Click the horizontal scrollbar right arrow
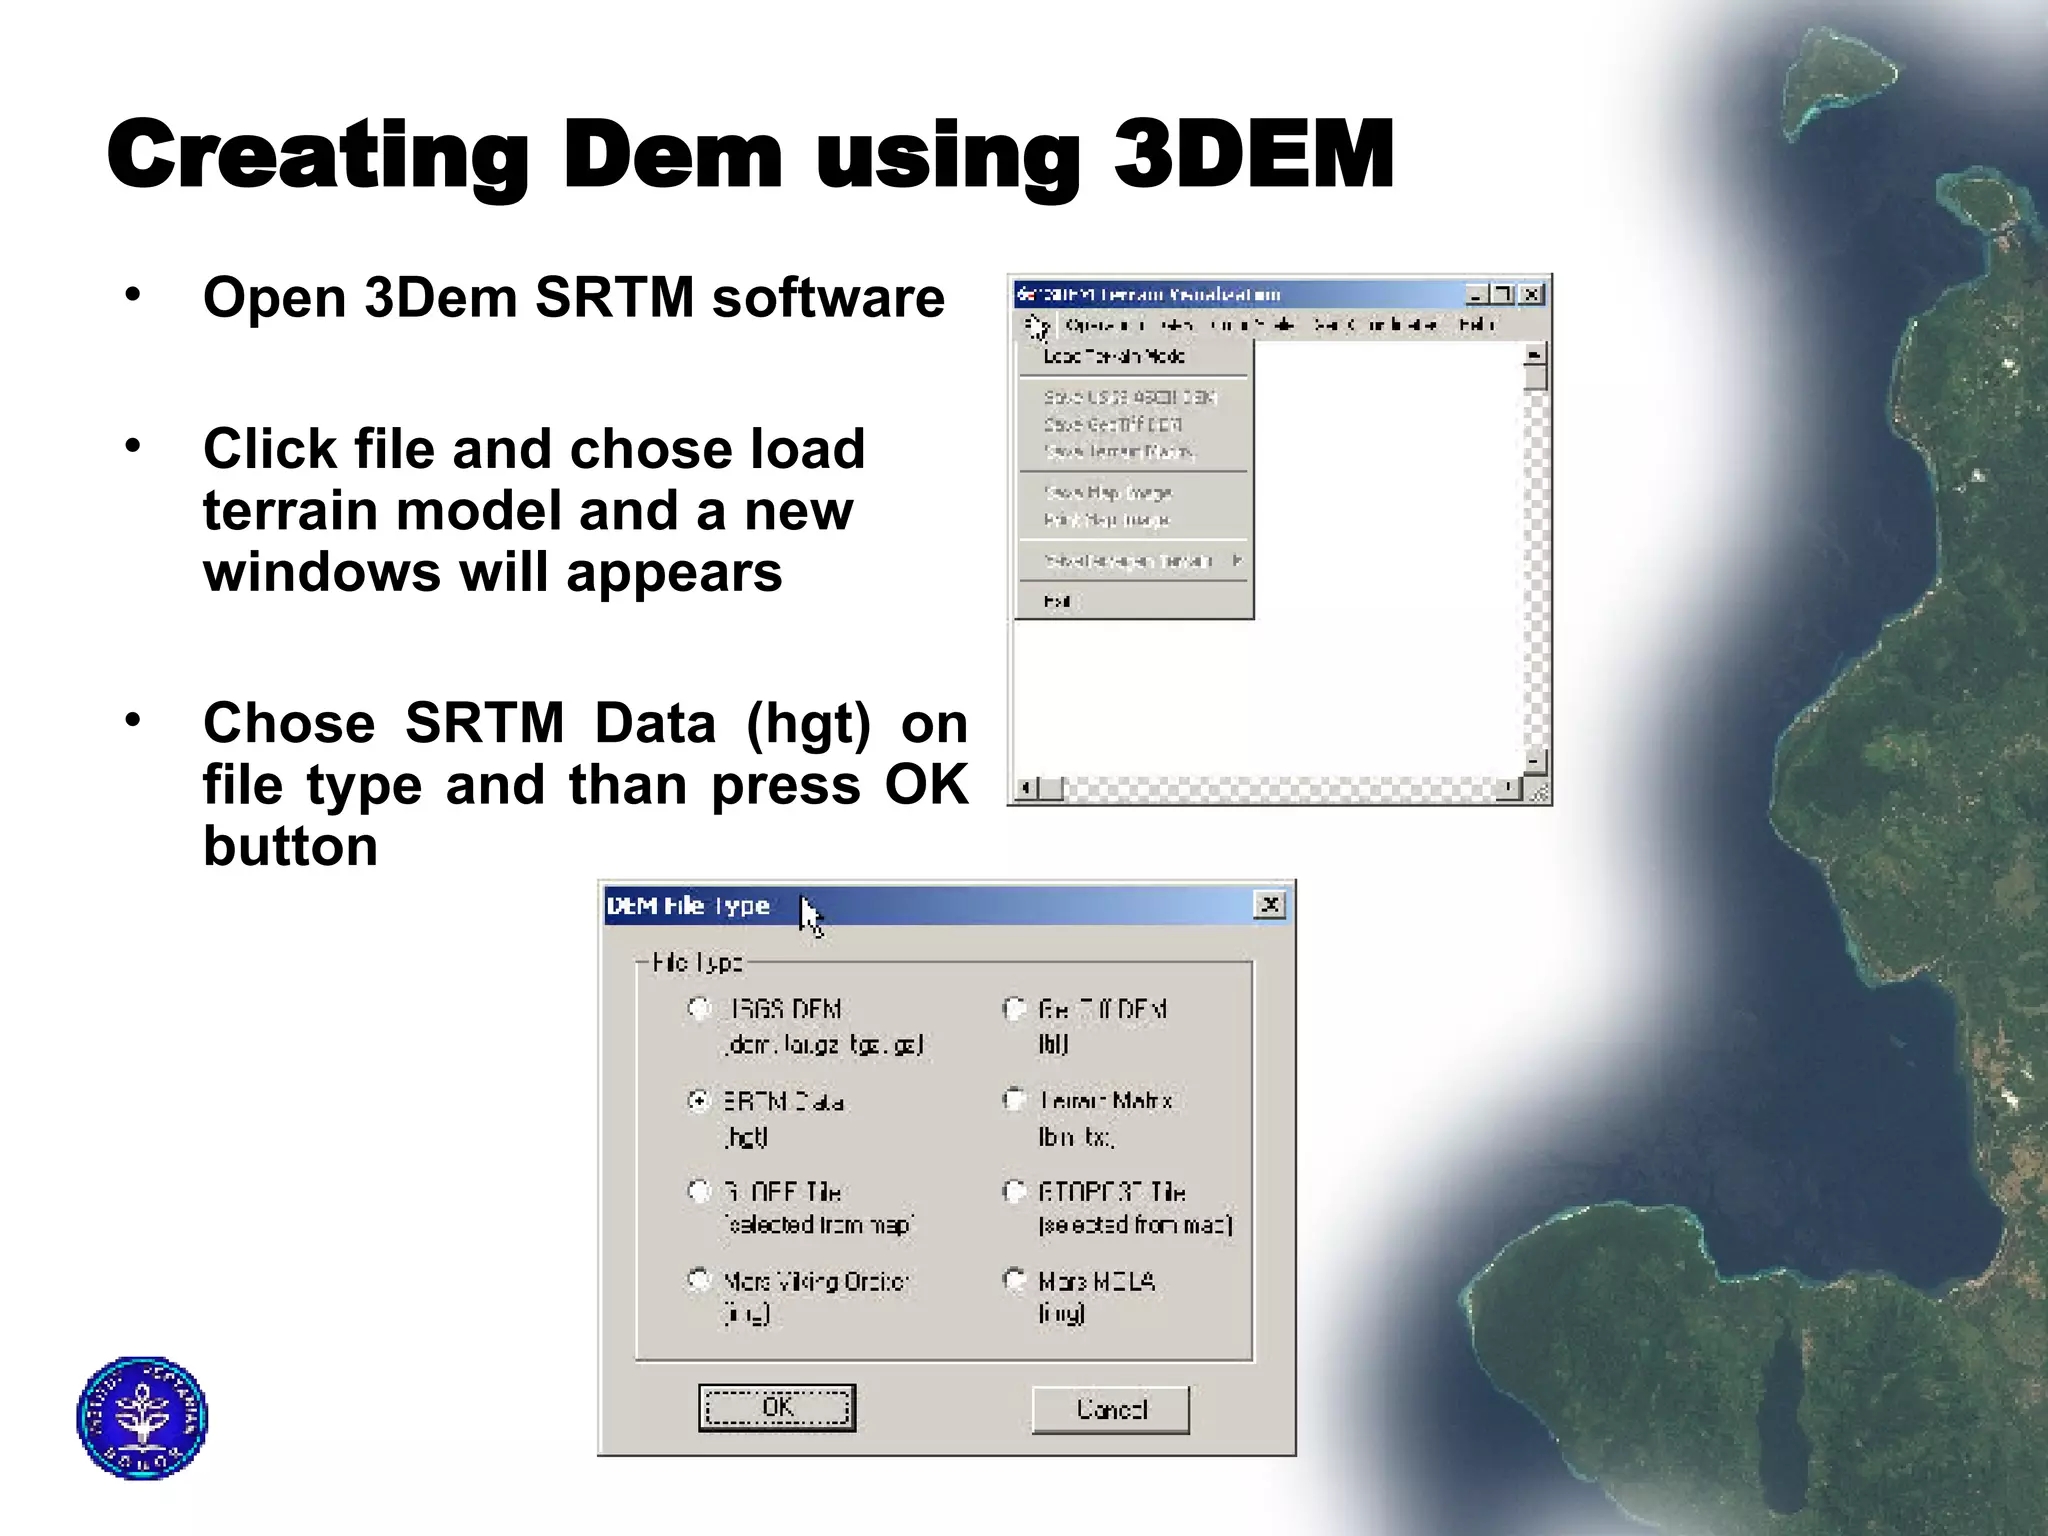The height and width of the screenshot is (1536, 2048). (1509, 789)
